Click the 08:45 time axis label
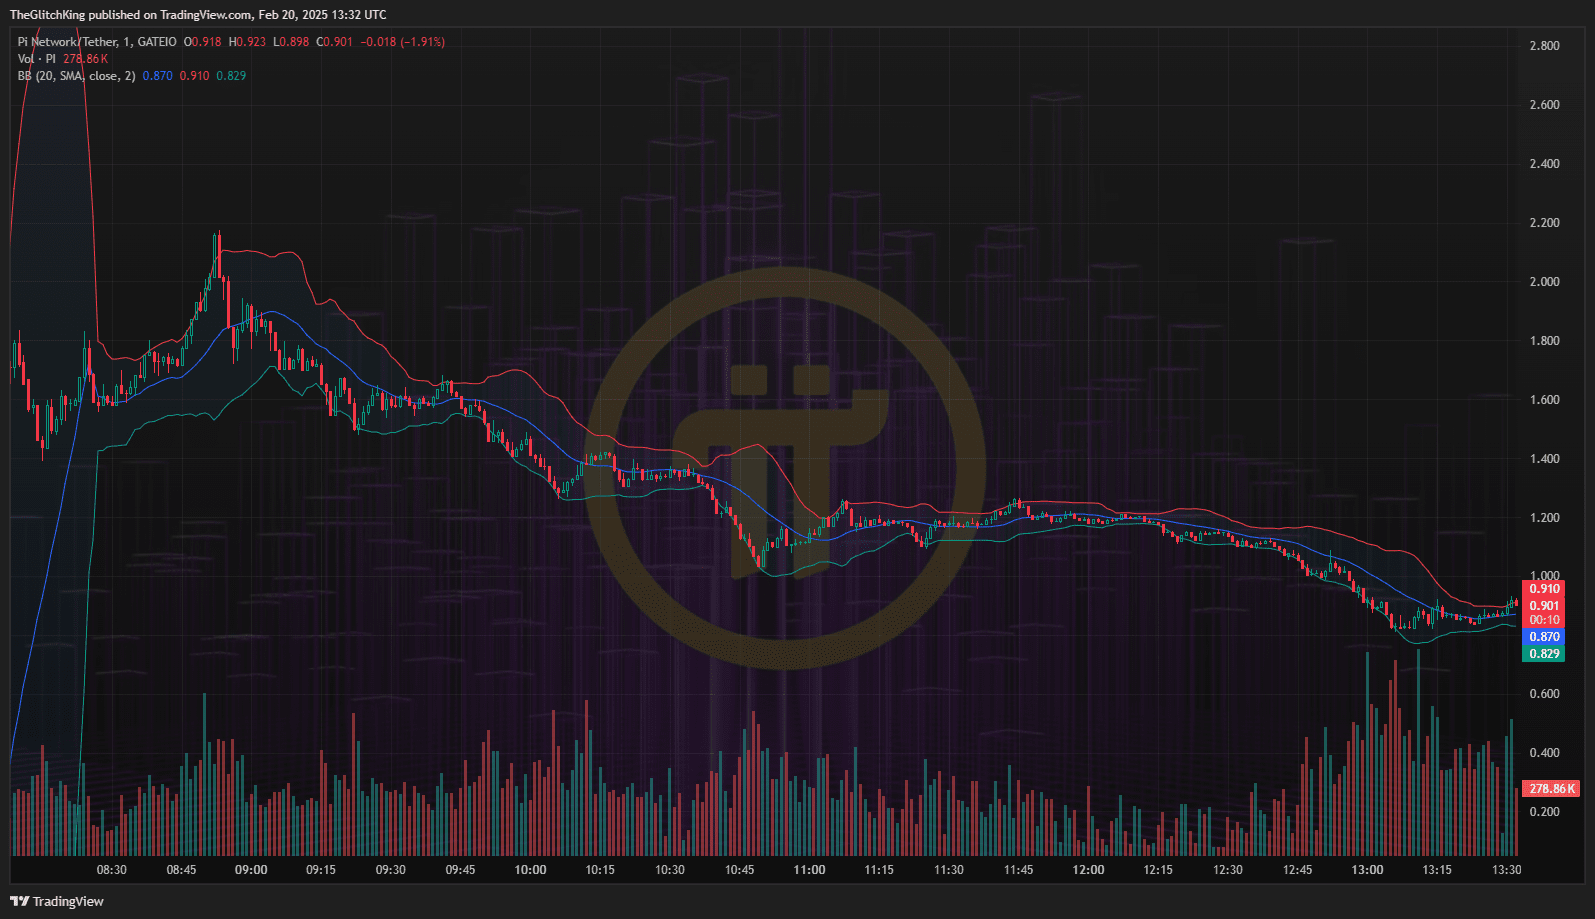 point(181,870)
